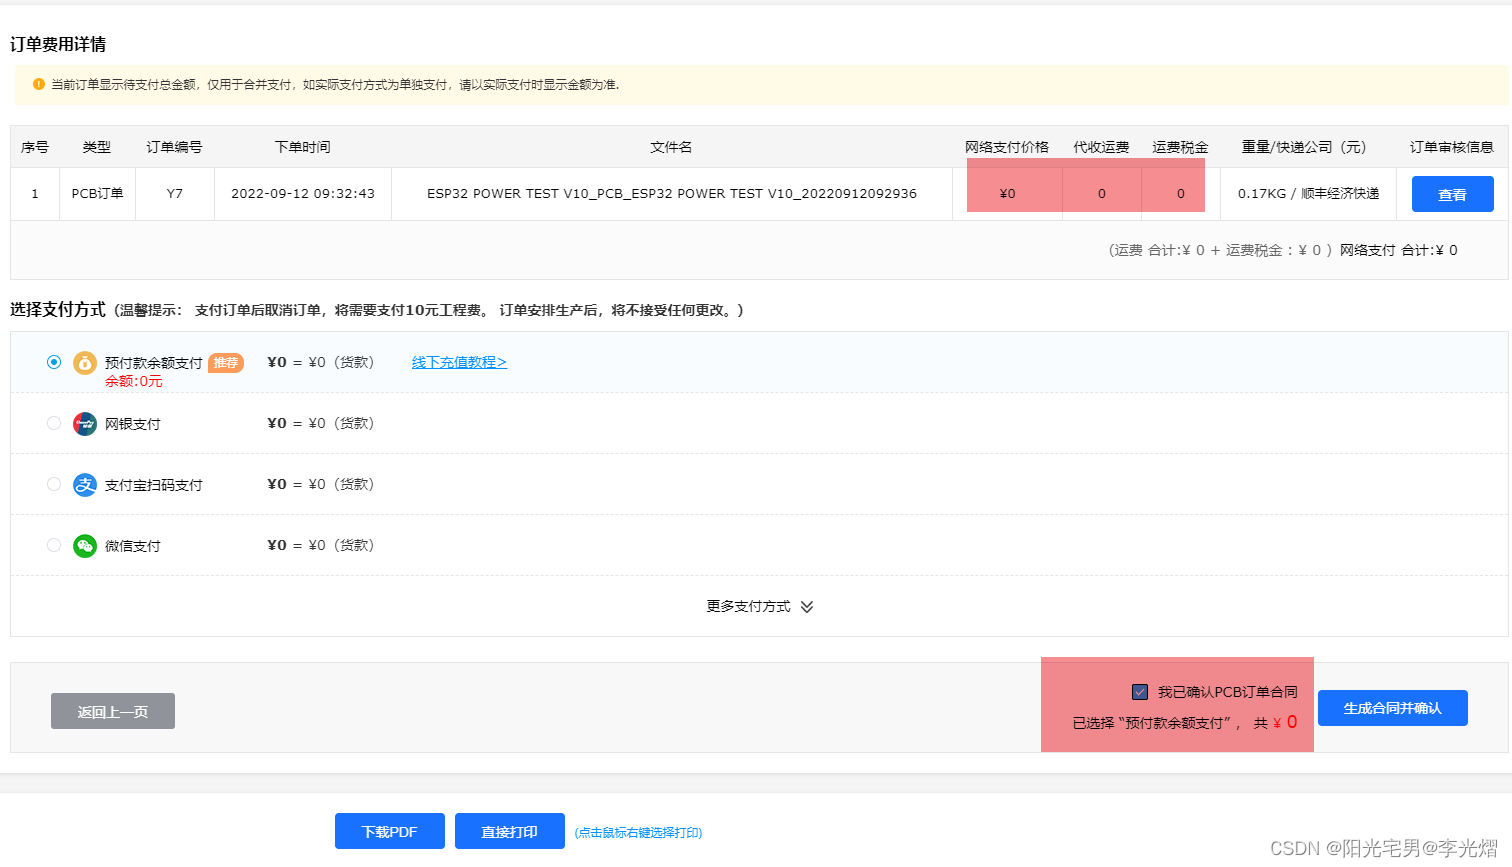Click the 查看 order review button

pos(1452,194)
